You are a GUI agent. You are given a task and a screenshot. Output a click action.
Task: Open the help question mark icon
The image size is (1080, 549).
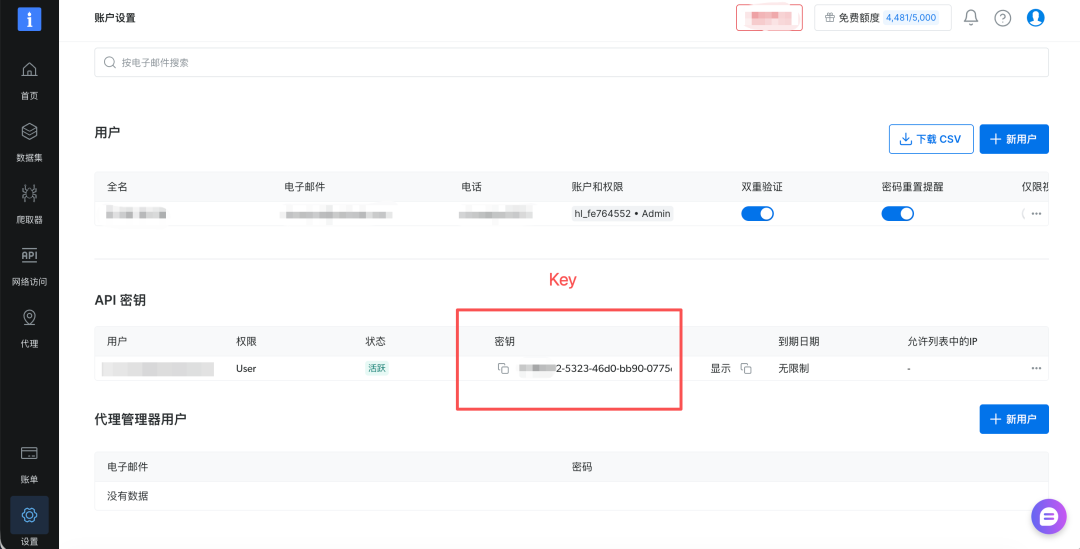(1003, 18)
